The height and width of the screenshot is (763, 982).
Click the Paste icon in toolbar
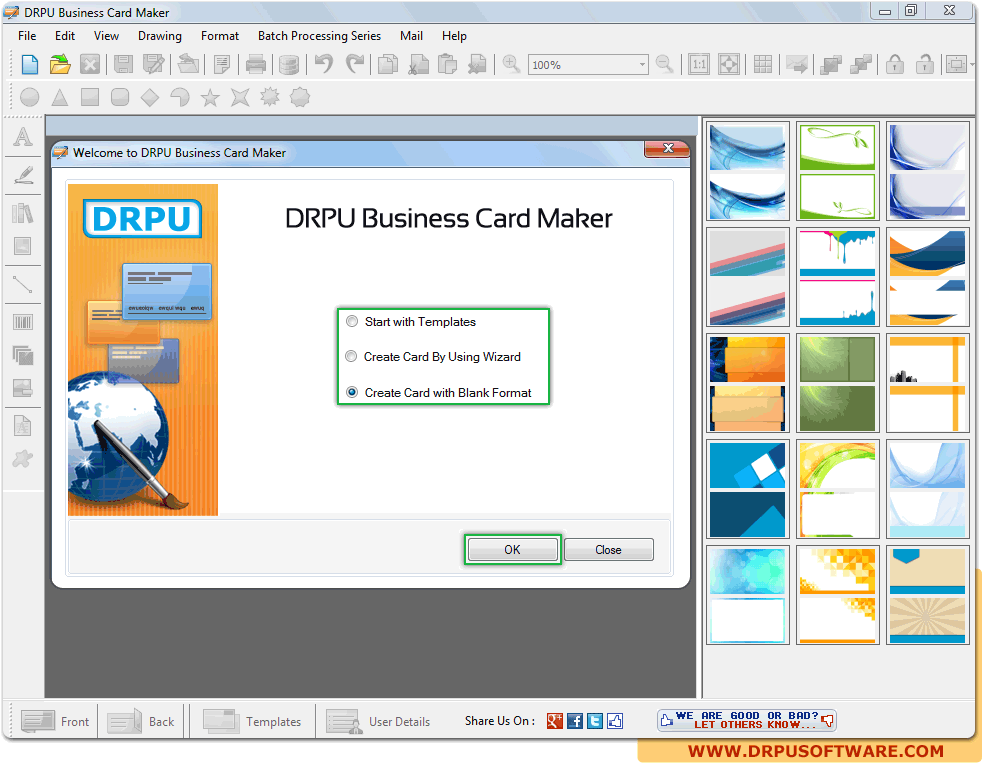[x=447, y=65]
